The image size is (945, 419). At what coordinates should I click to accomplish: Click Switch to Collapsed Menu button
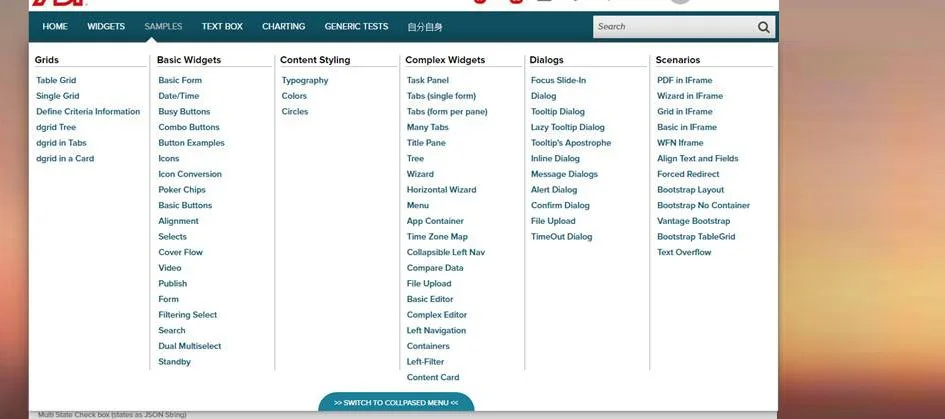click(x=396, y=403)
